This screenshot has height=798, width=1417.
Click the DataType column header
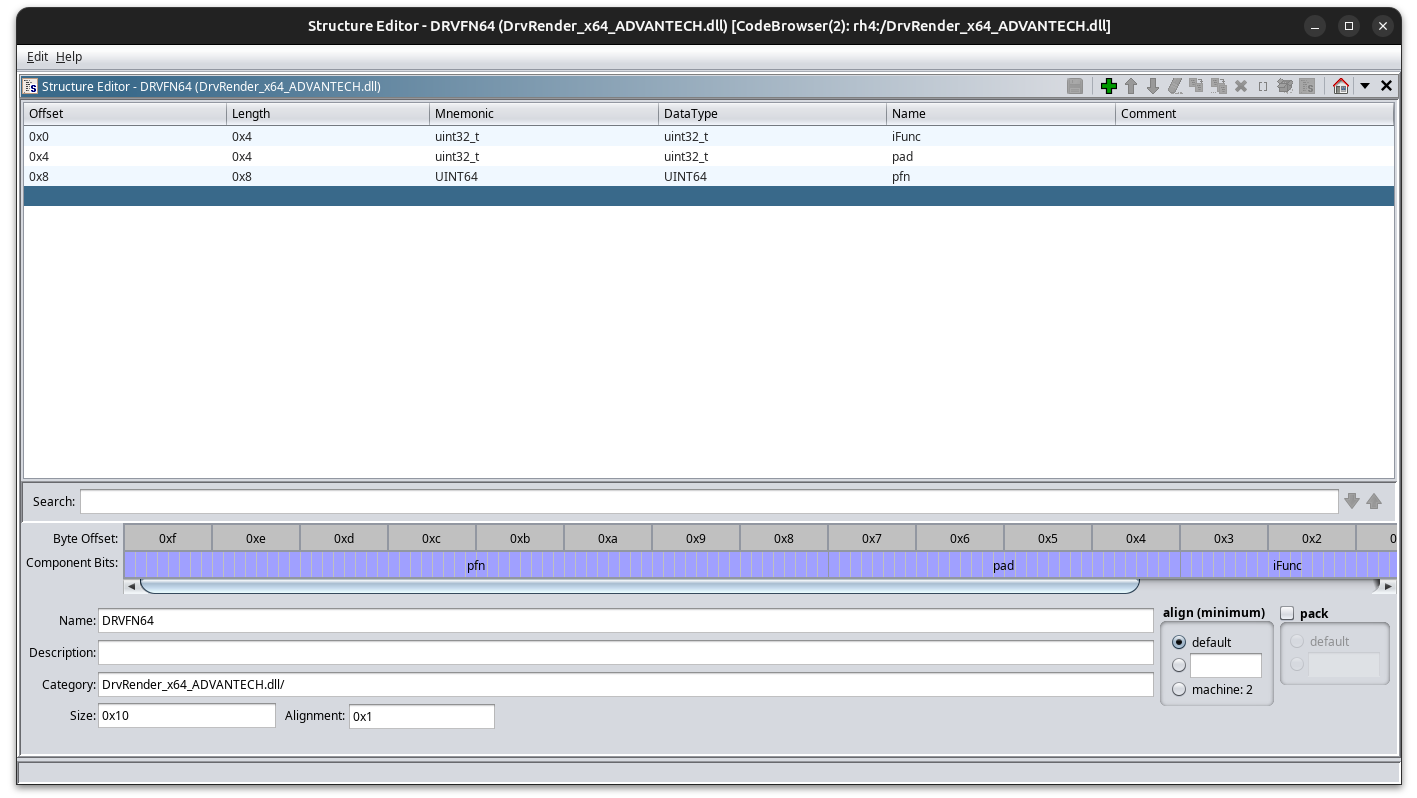pyautogui.click(x=771, y=113)
